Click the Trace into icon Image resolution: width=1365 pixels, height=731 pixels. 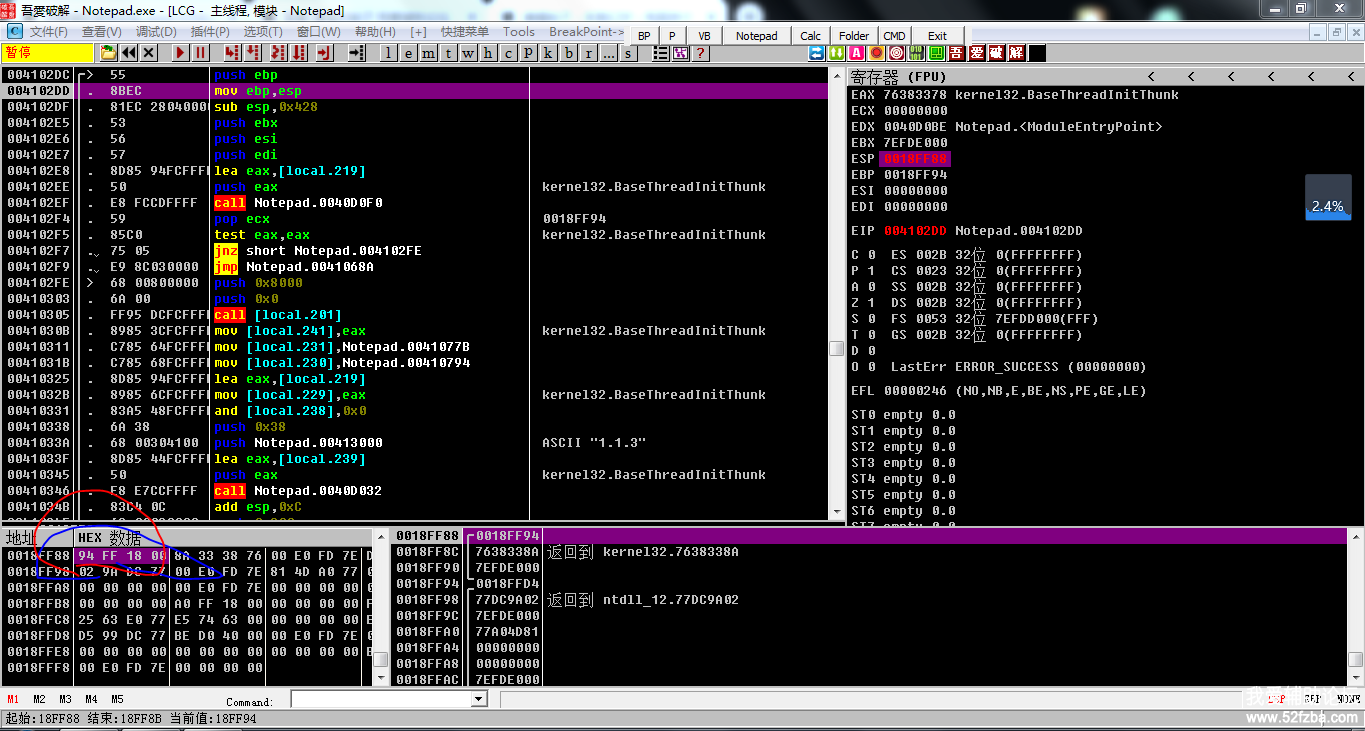(x=278, y=53)
